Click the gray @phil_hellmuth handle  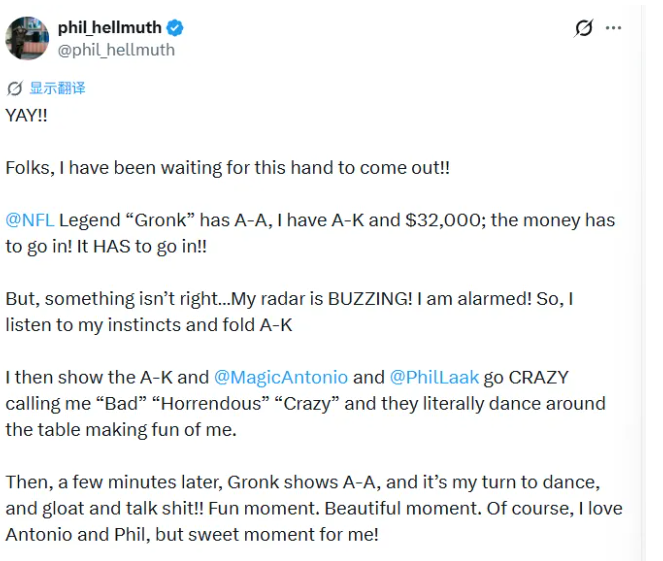[x=116, y=50]
